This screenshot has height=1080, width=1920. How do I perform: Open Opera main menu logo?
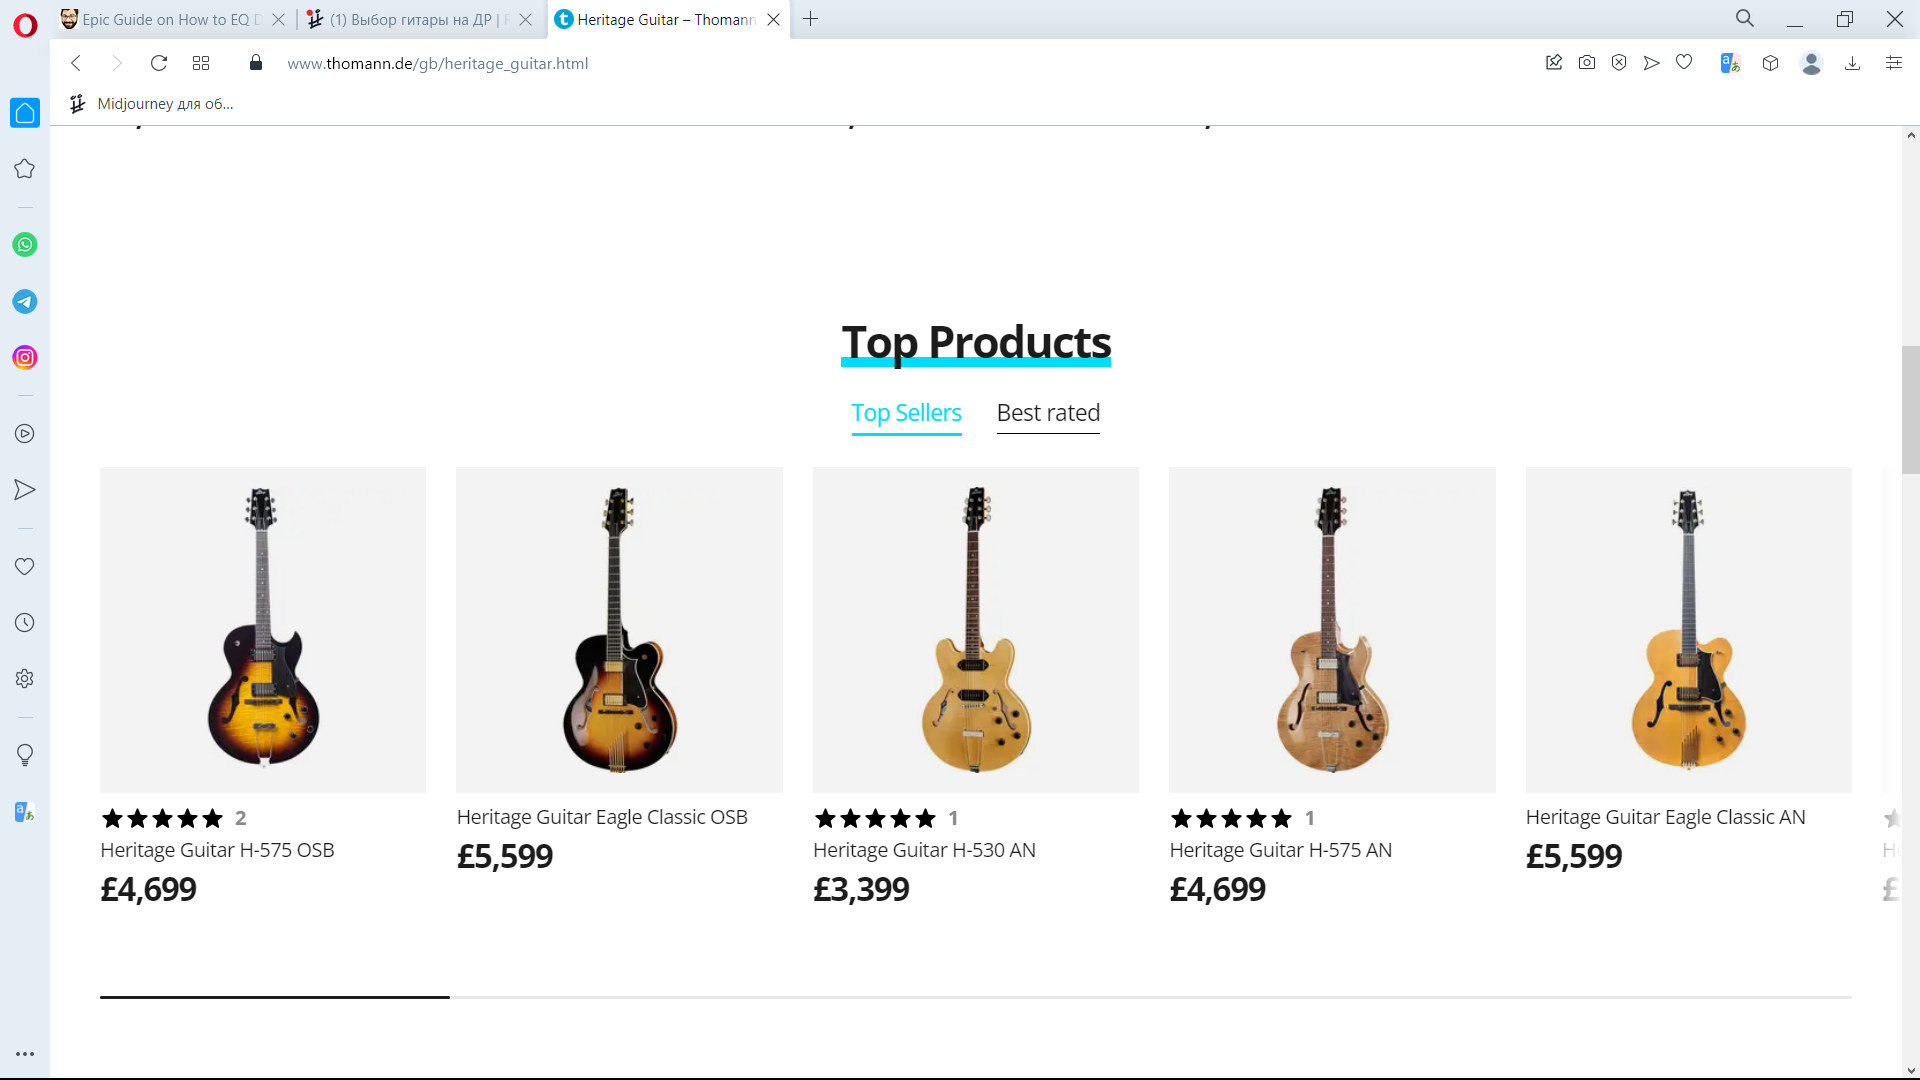(25, 25)
